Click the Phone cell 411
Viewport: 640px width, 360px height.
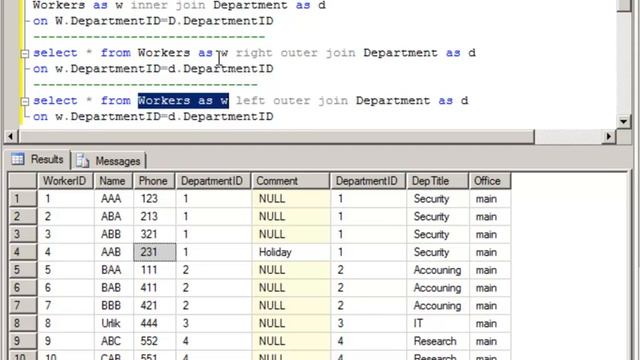[x=155, y=288]
